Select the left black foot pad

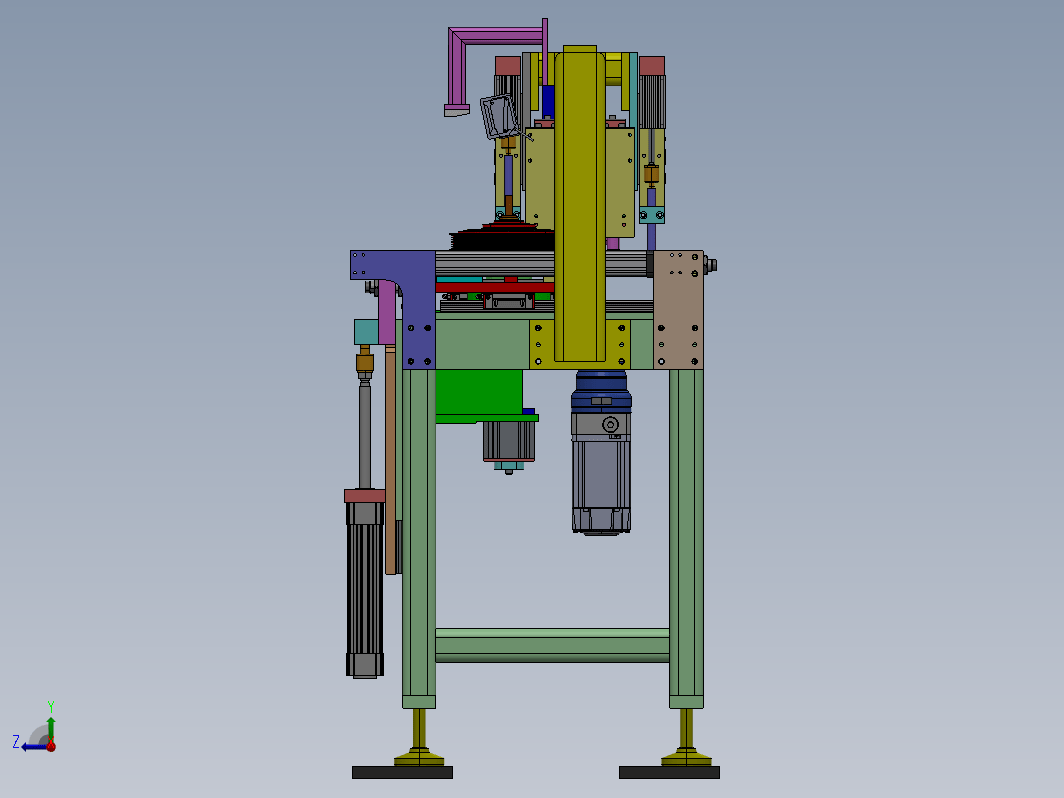(402, 772)
